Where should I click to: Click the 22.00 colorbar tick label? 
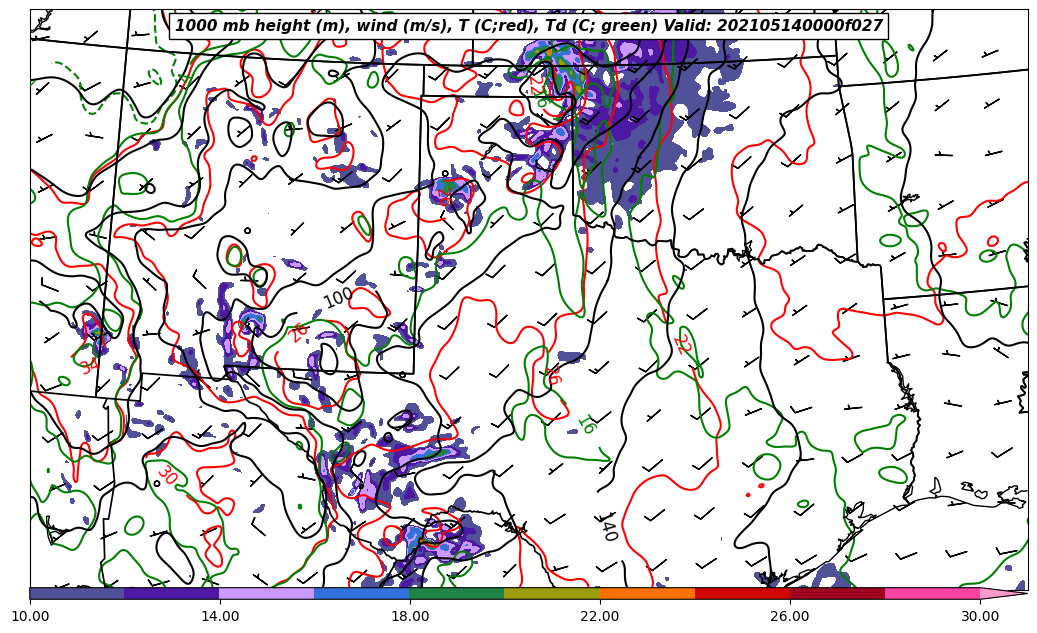[600, 616]
